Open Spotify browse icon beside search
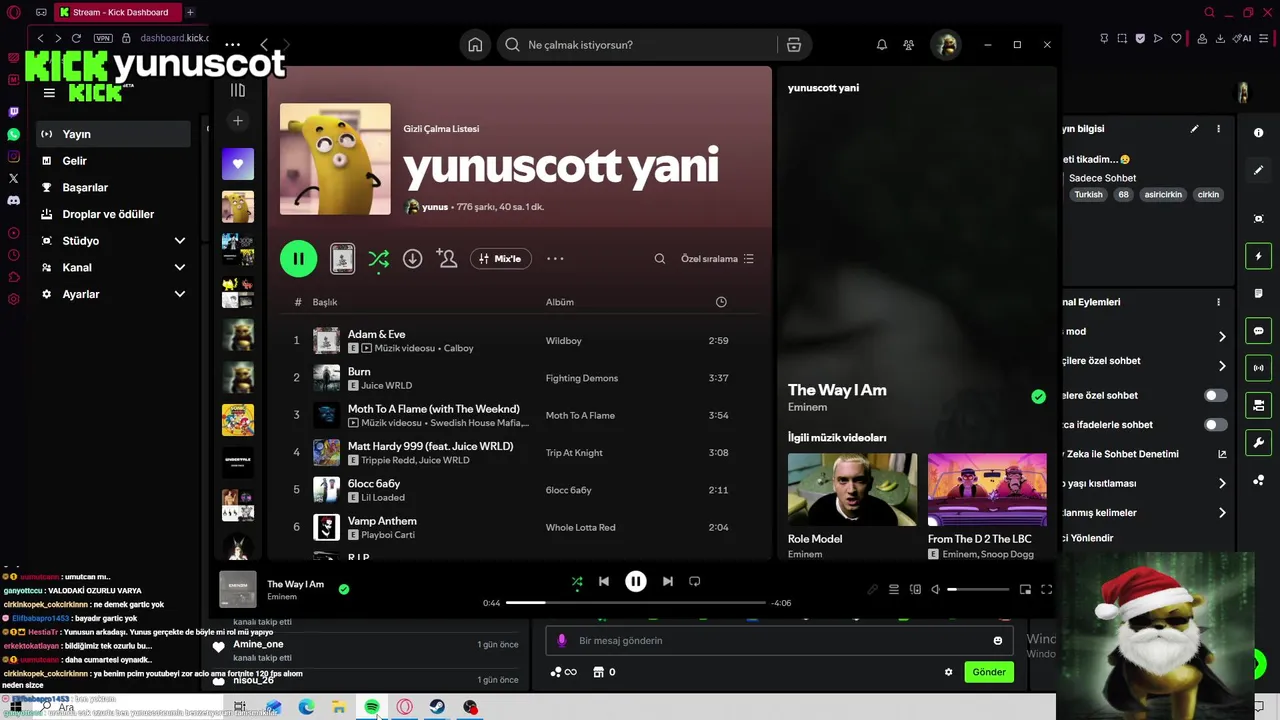The image size is (1280, 720). [x=794, y=45]
